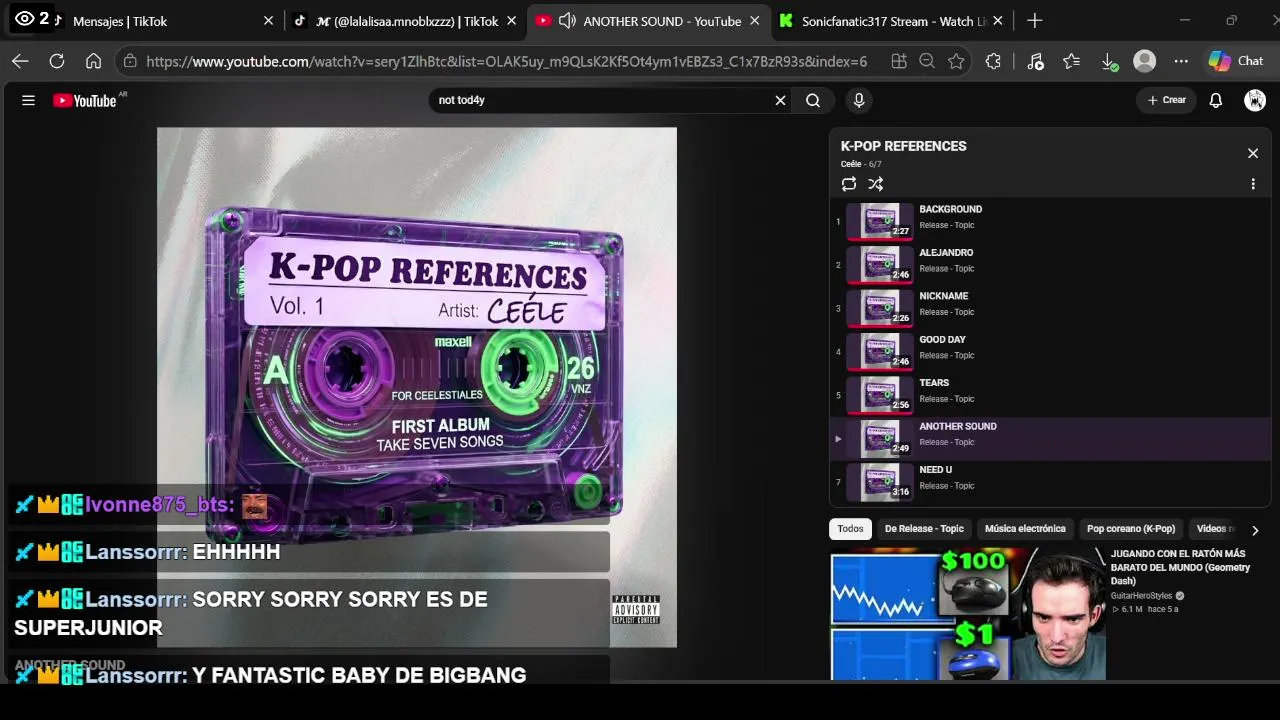This screenshot has height=720, width=1280.
Task: Select ANOTHER SOUND in the playlist
Action: tap(1050, 439)
